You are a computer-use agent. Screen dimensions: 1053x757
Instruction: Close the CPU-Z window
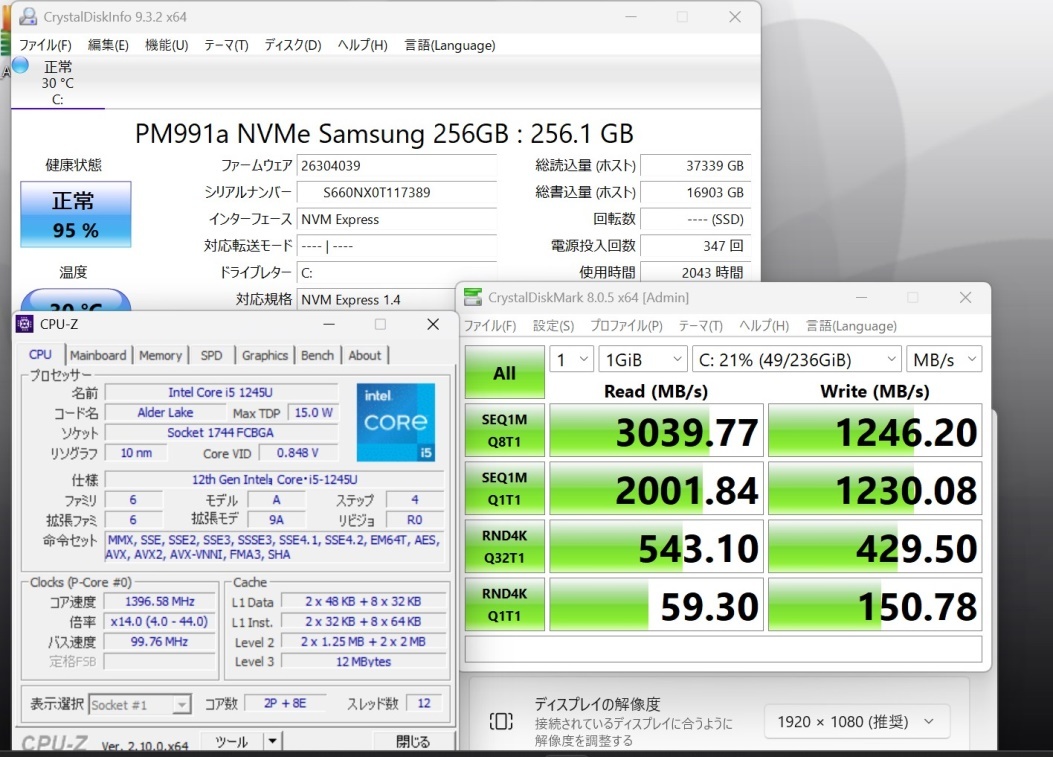pyautogui.click(x=433, y=324)
